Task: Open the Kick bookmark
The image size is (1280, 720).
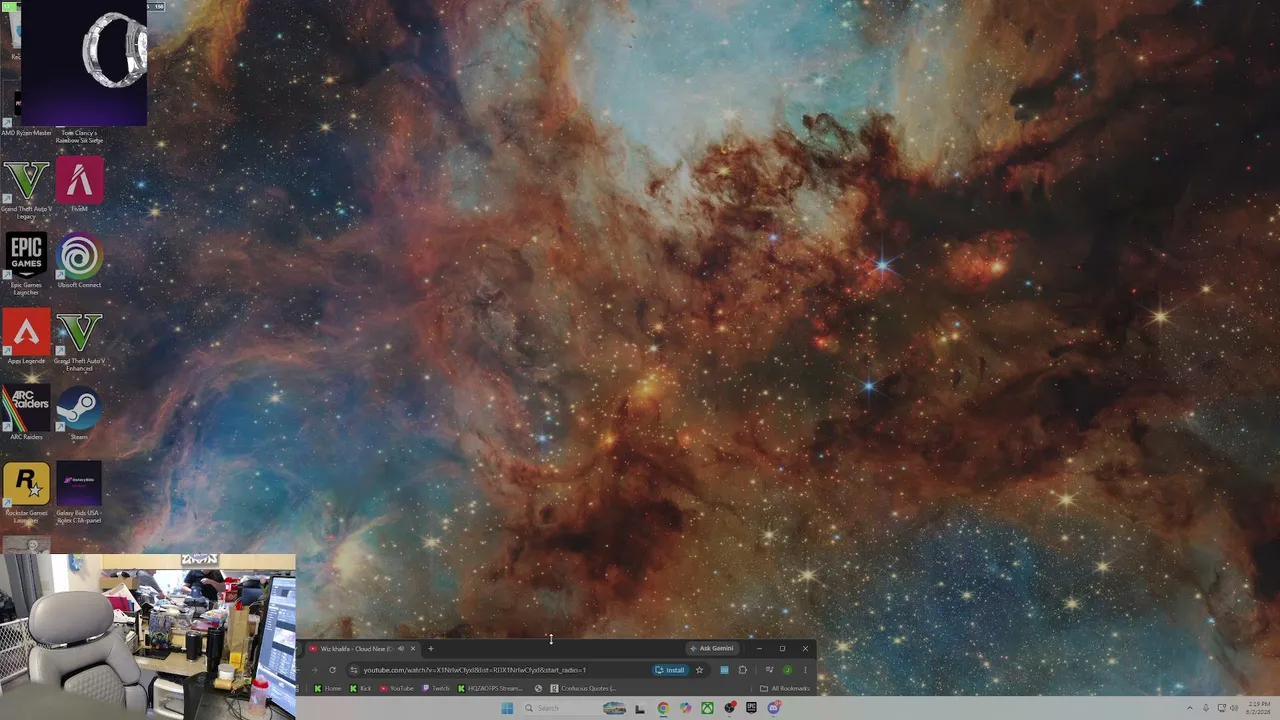Action: [x=360, y=688]
